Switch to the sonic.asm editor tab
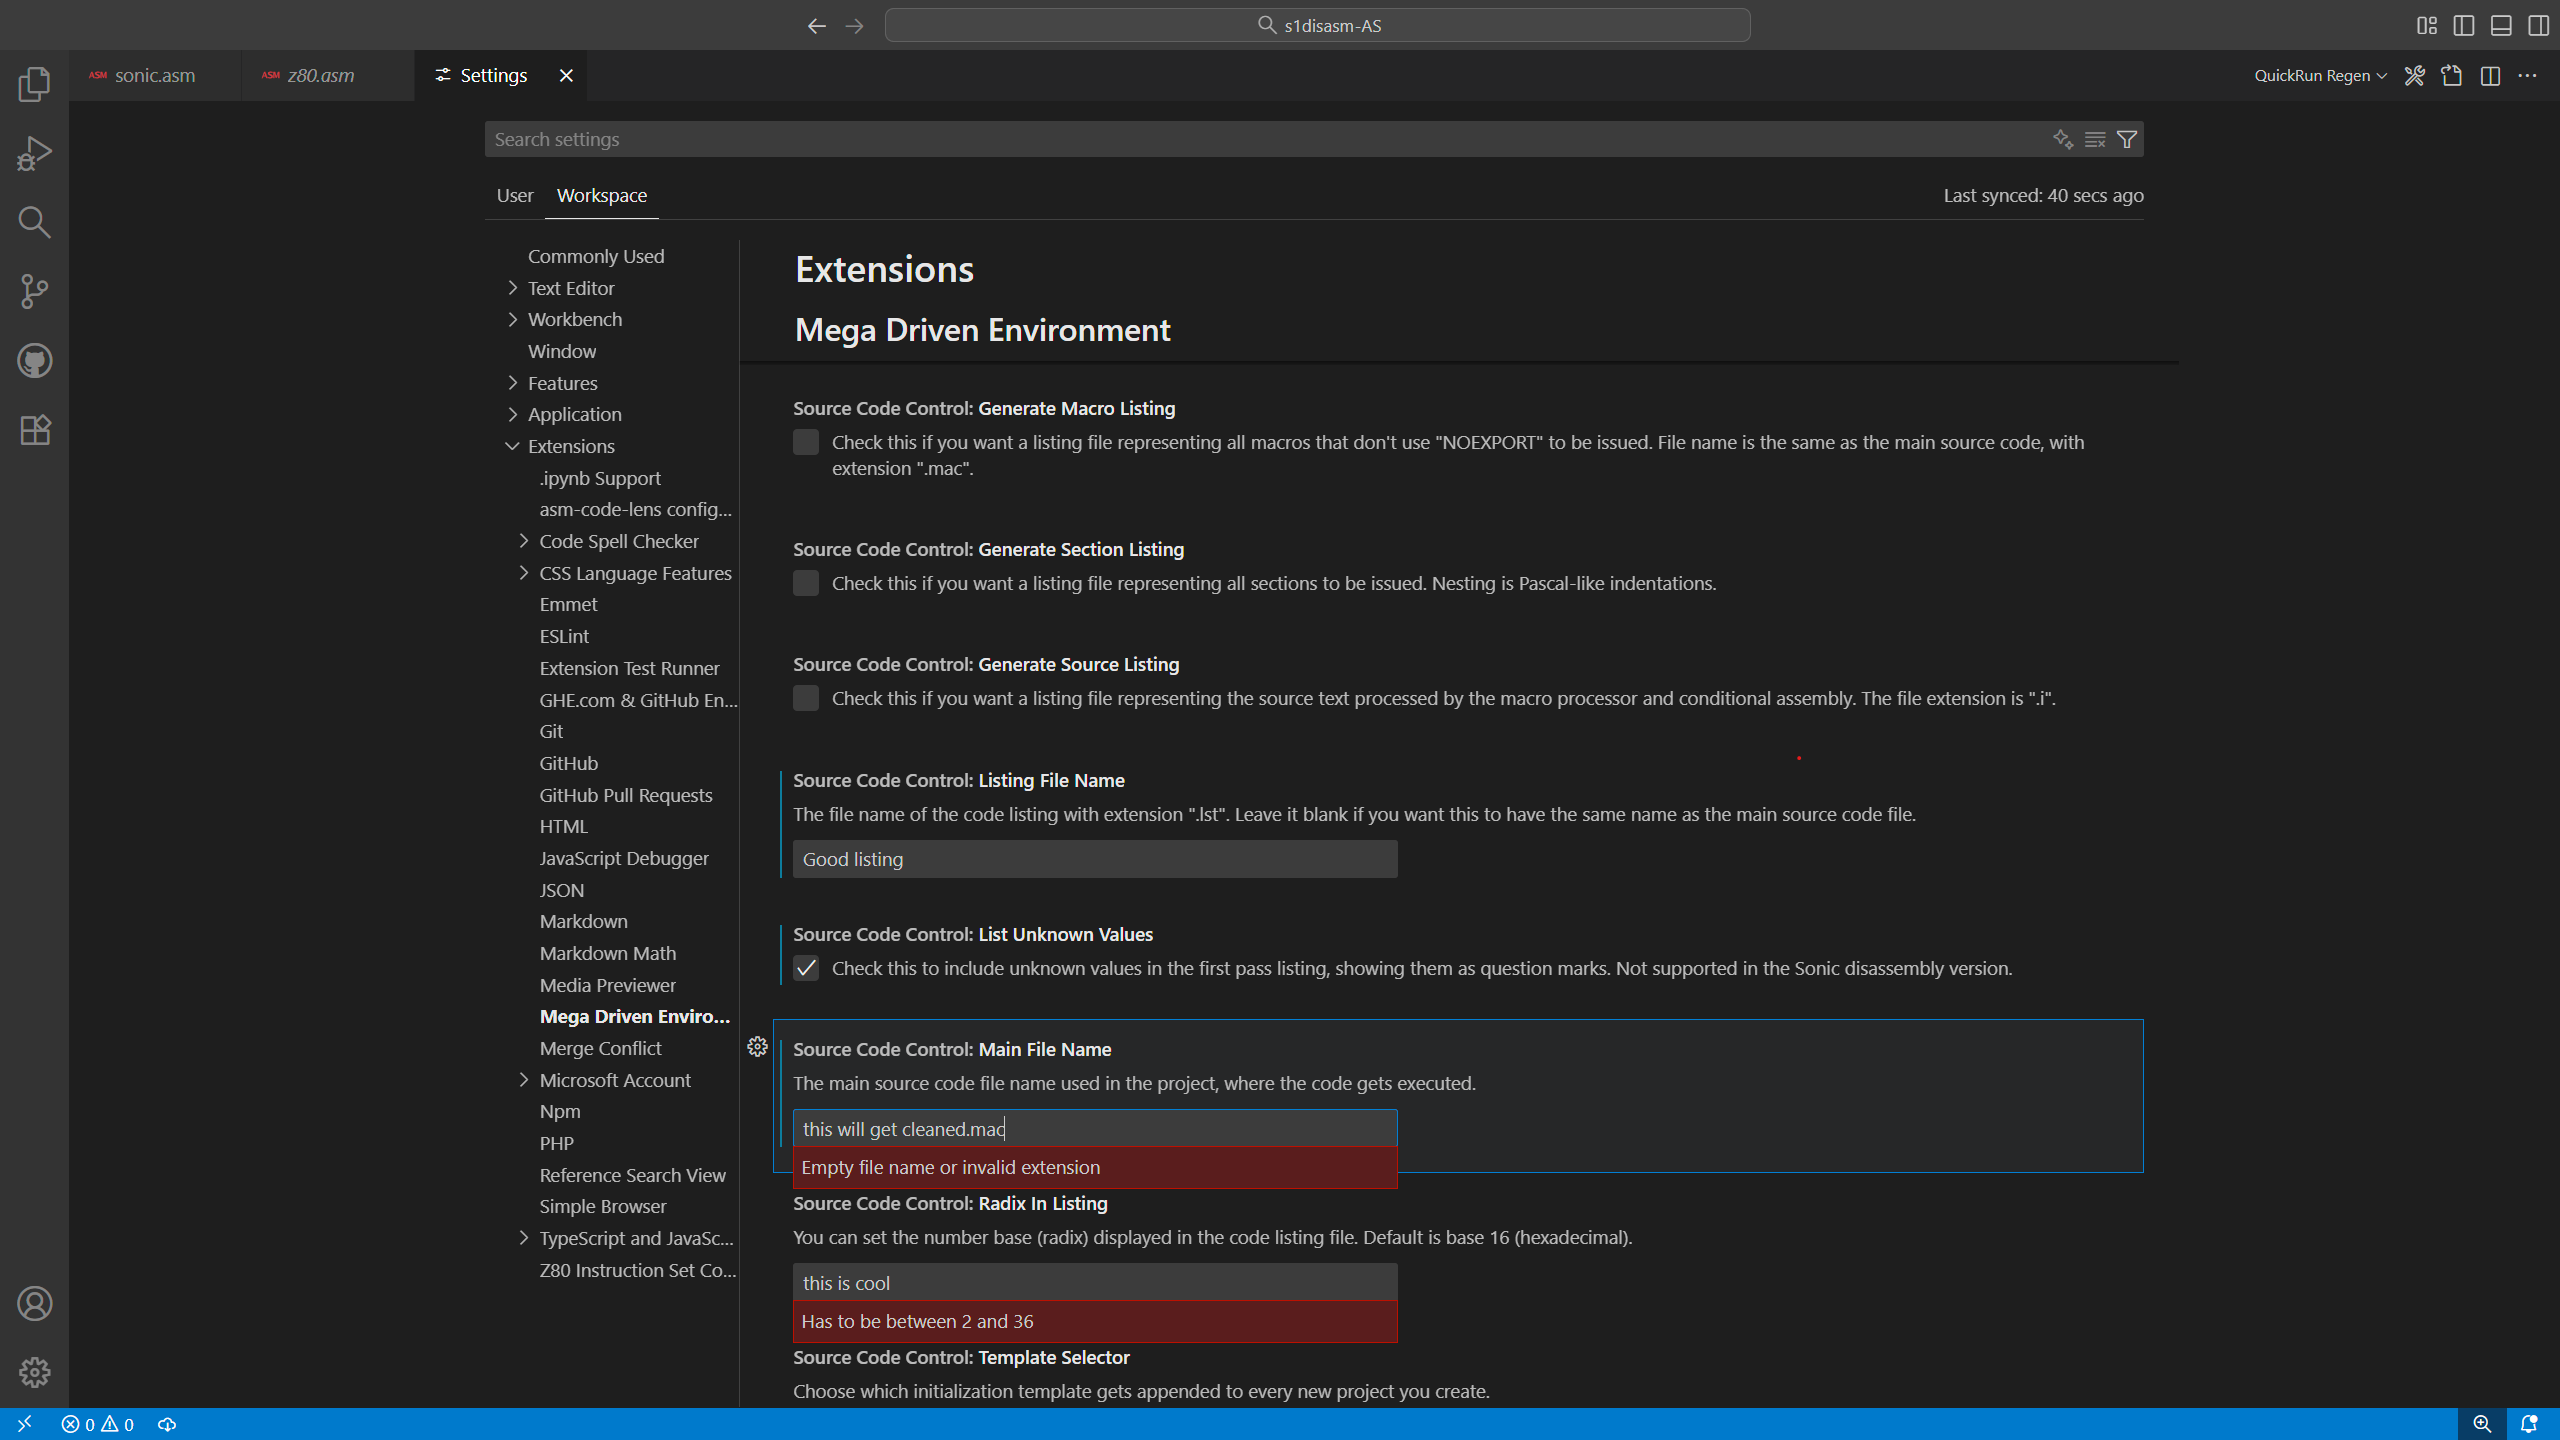This screenshot has width=2560, height=1440. tap(154, 76)
